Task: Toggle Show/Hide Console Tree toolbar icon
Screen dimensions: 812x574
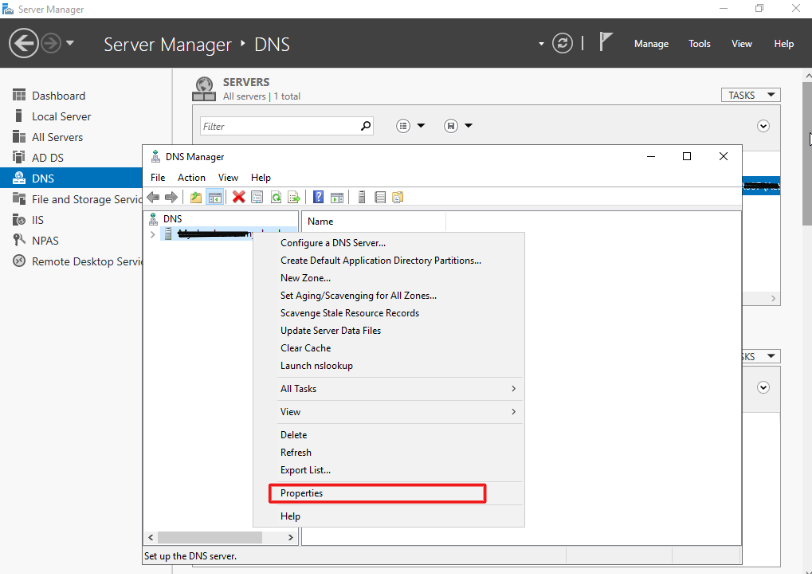Action: coord(215,197)
